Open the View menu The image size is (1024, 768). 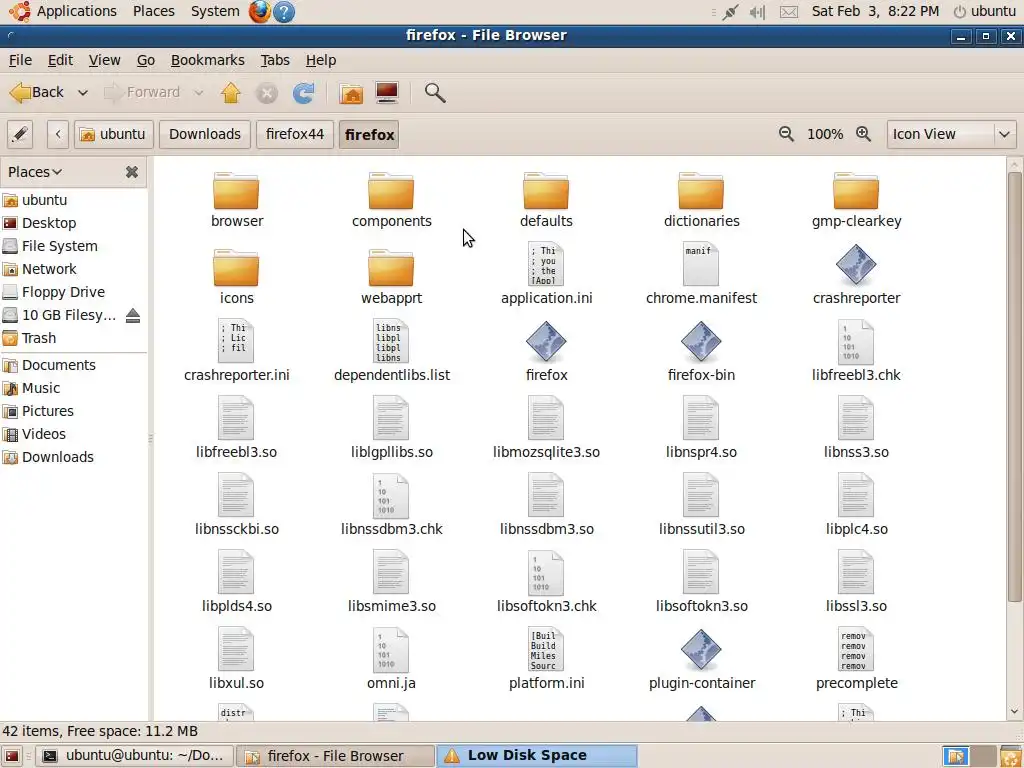[104, 60]
